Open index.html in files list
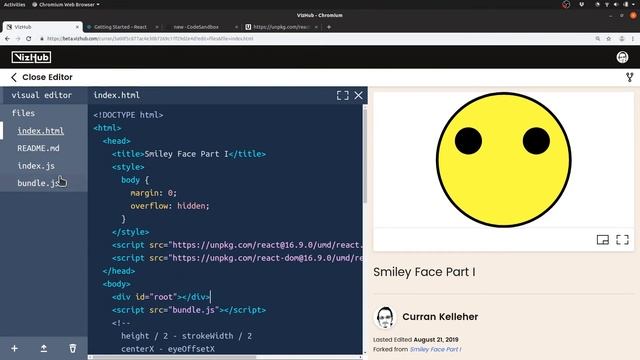The width and height of the screenshot is (640, 360). pos(40,131)
